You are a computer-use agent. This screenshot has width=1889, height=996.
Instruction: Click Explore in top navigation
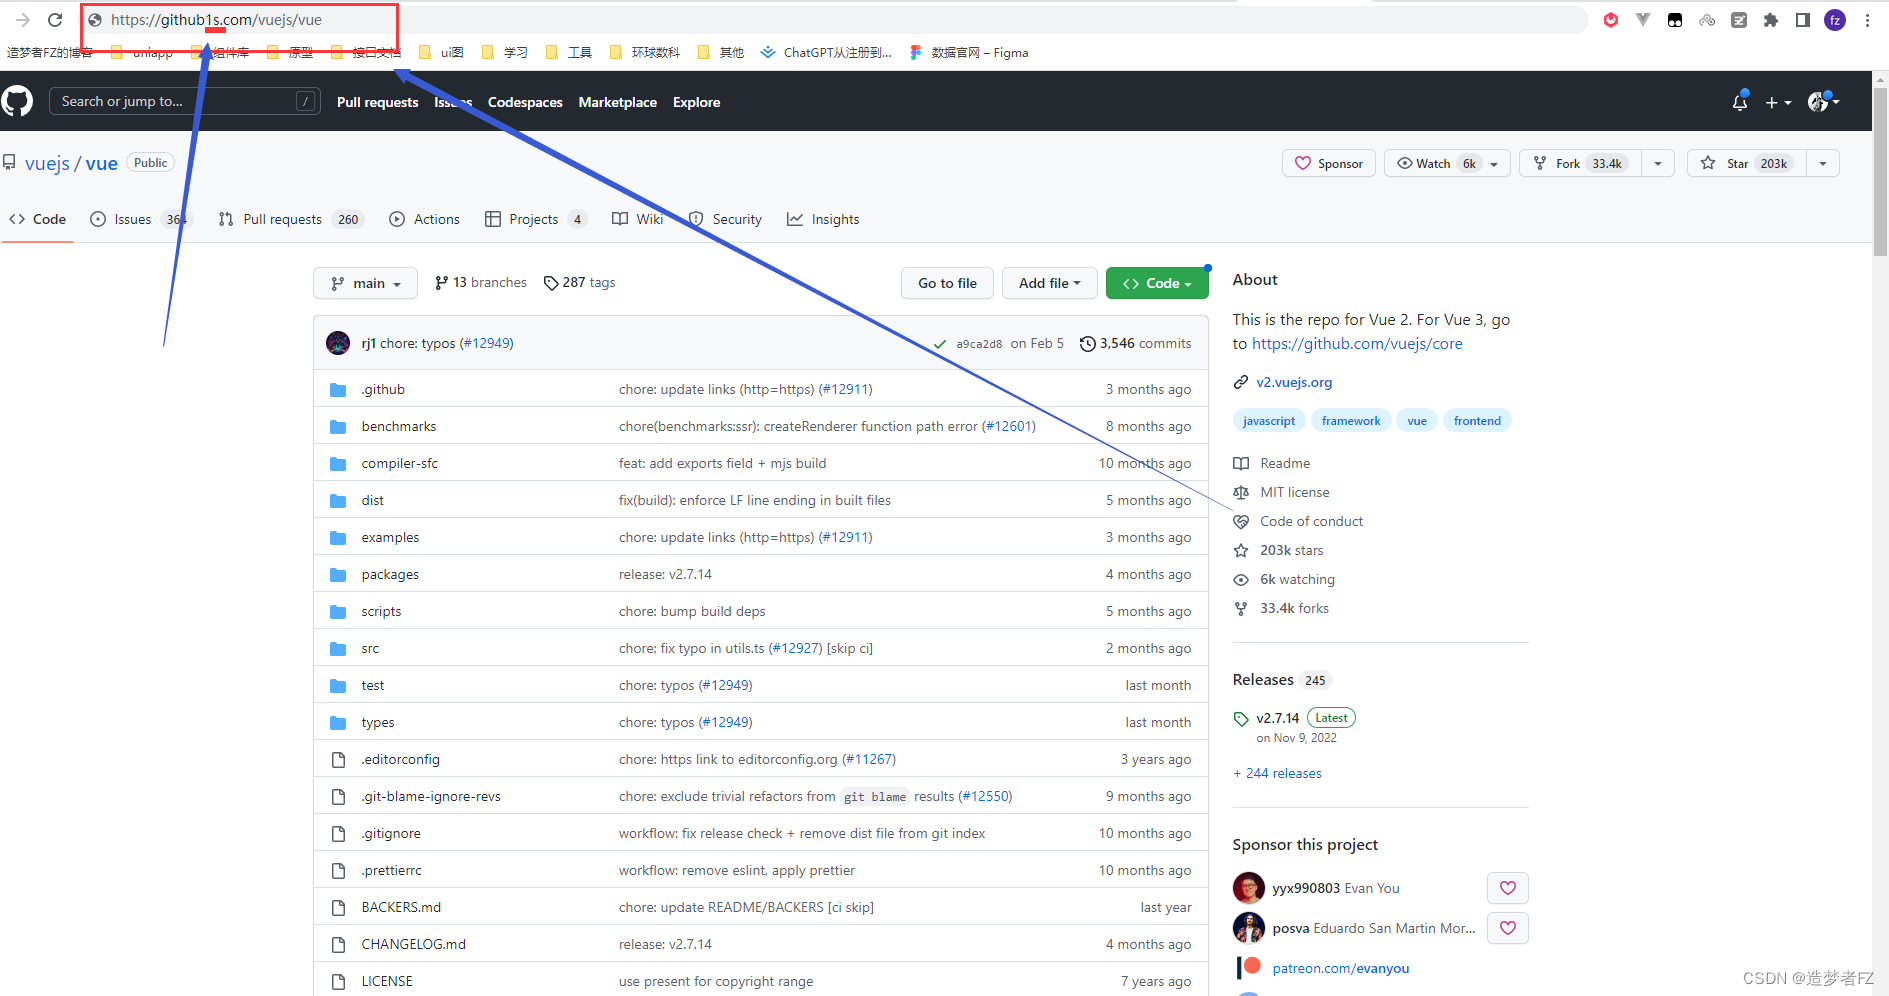click(x=696, y=102)
